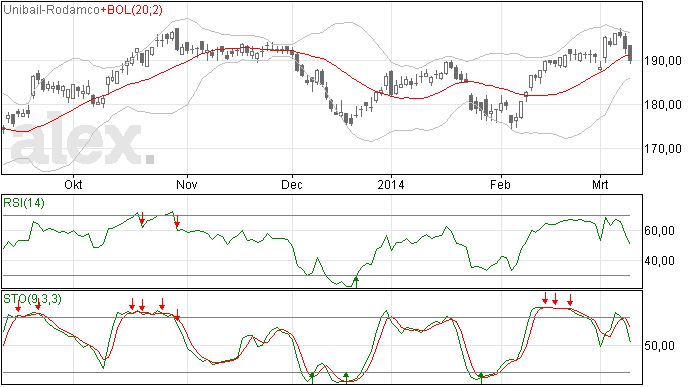Viewport: 690px width, 387px height.
Task: Click the 190,00 price axis value
Action: [x=663, y=61]
